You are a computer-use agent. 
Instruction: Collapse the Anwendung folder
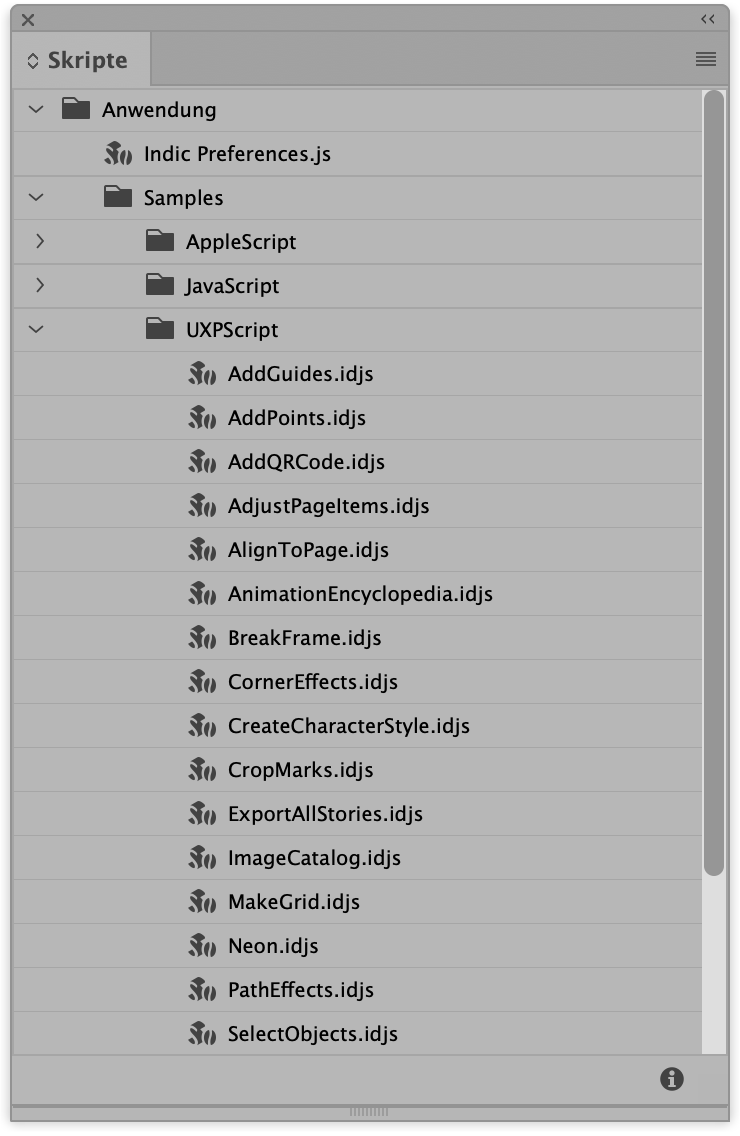(36, 110)
